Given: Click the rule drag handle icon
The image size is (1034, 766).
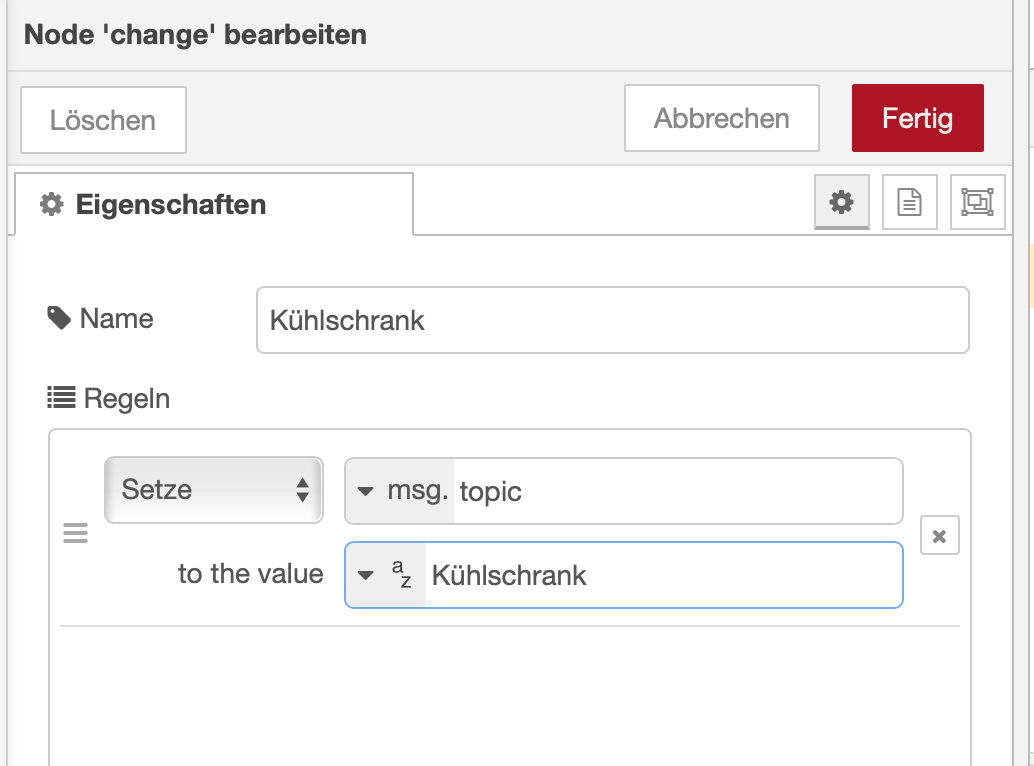Looking at the screenshot, I should 76,534.
